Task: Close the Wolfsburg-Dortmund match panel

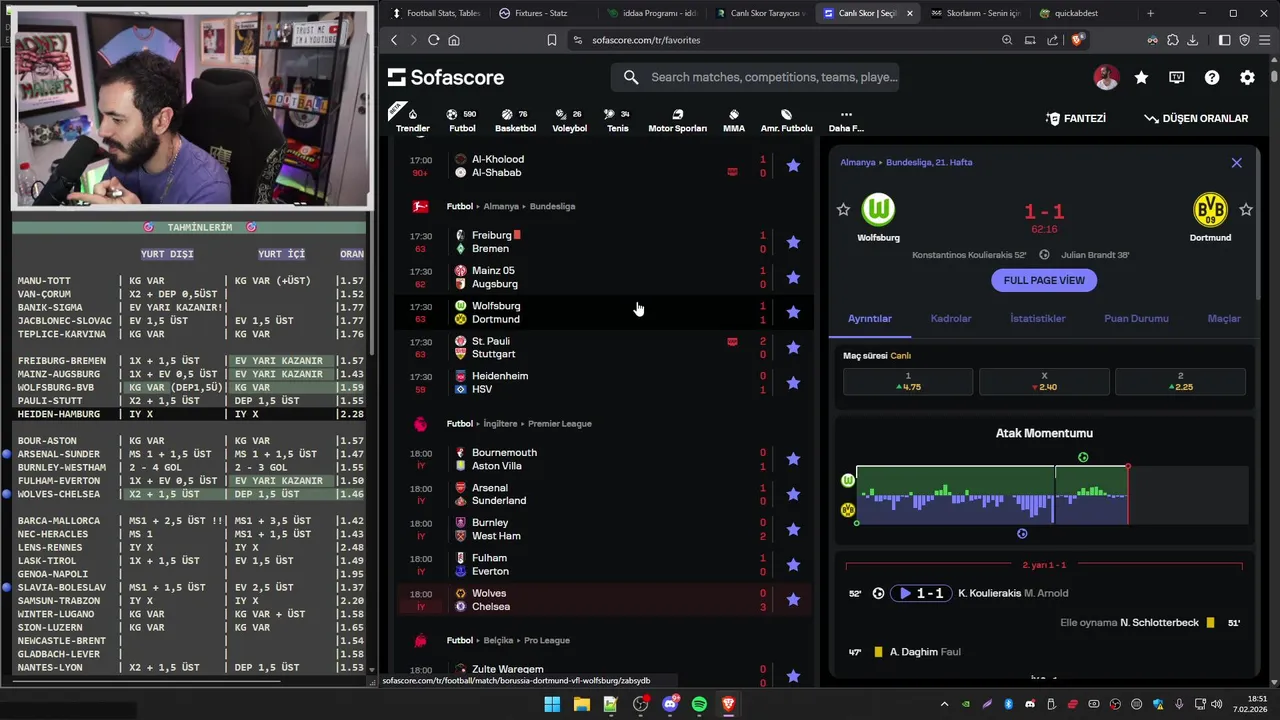Action: point(1236,162)
